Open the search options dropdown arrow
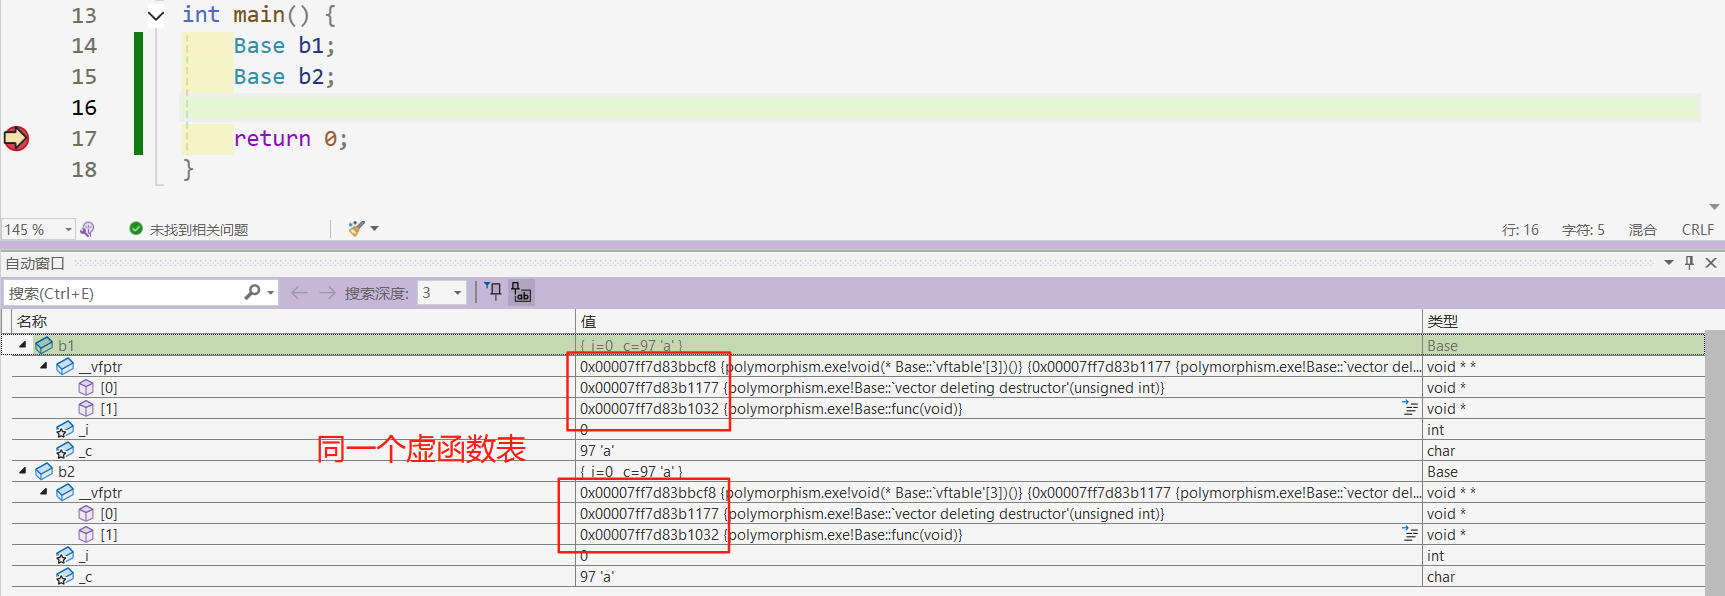The width and height of the screenshot is (1725, 596). click(x=270, y=293)
